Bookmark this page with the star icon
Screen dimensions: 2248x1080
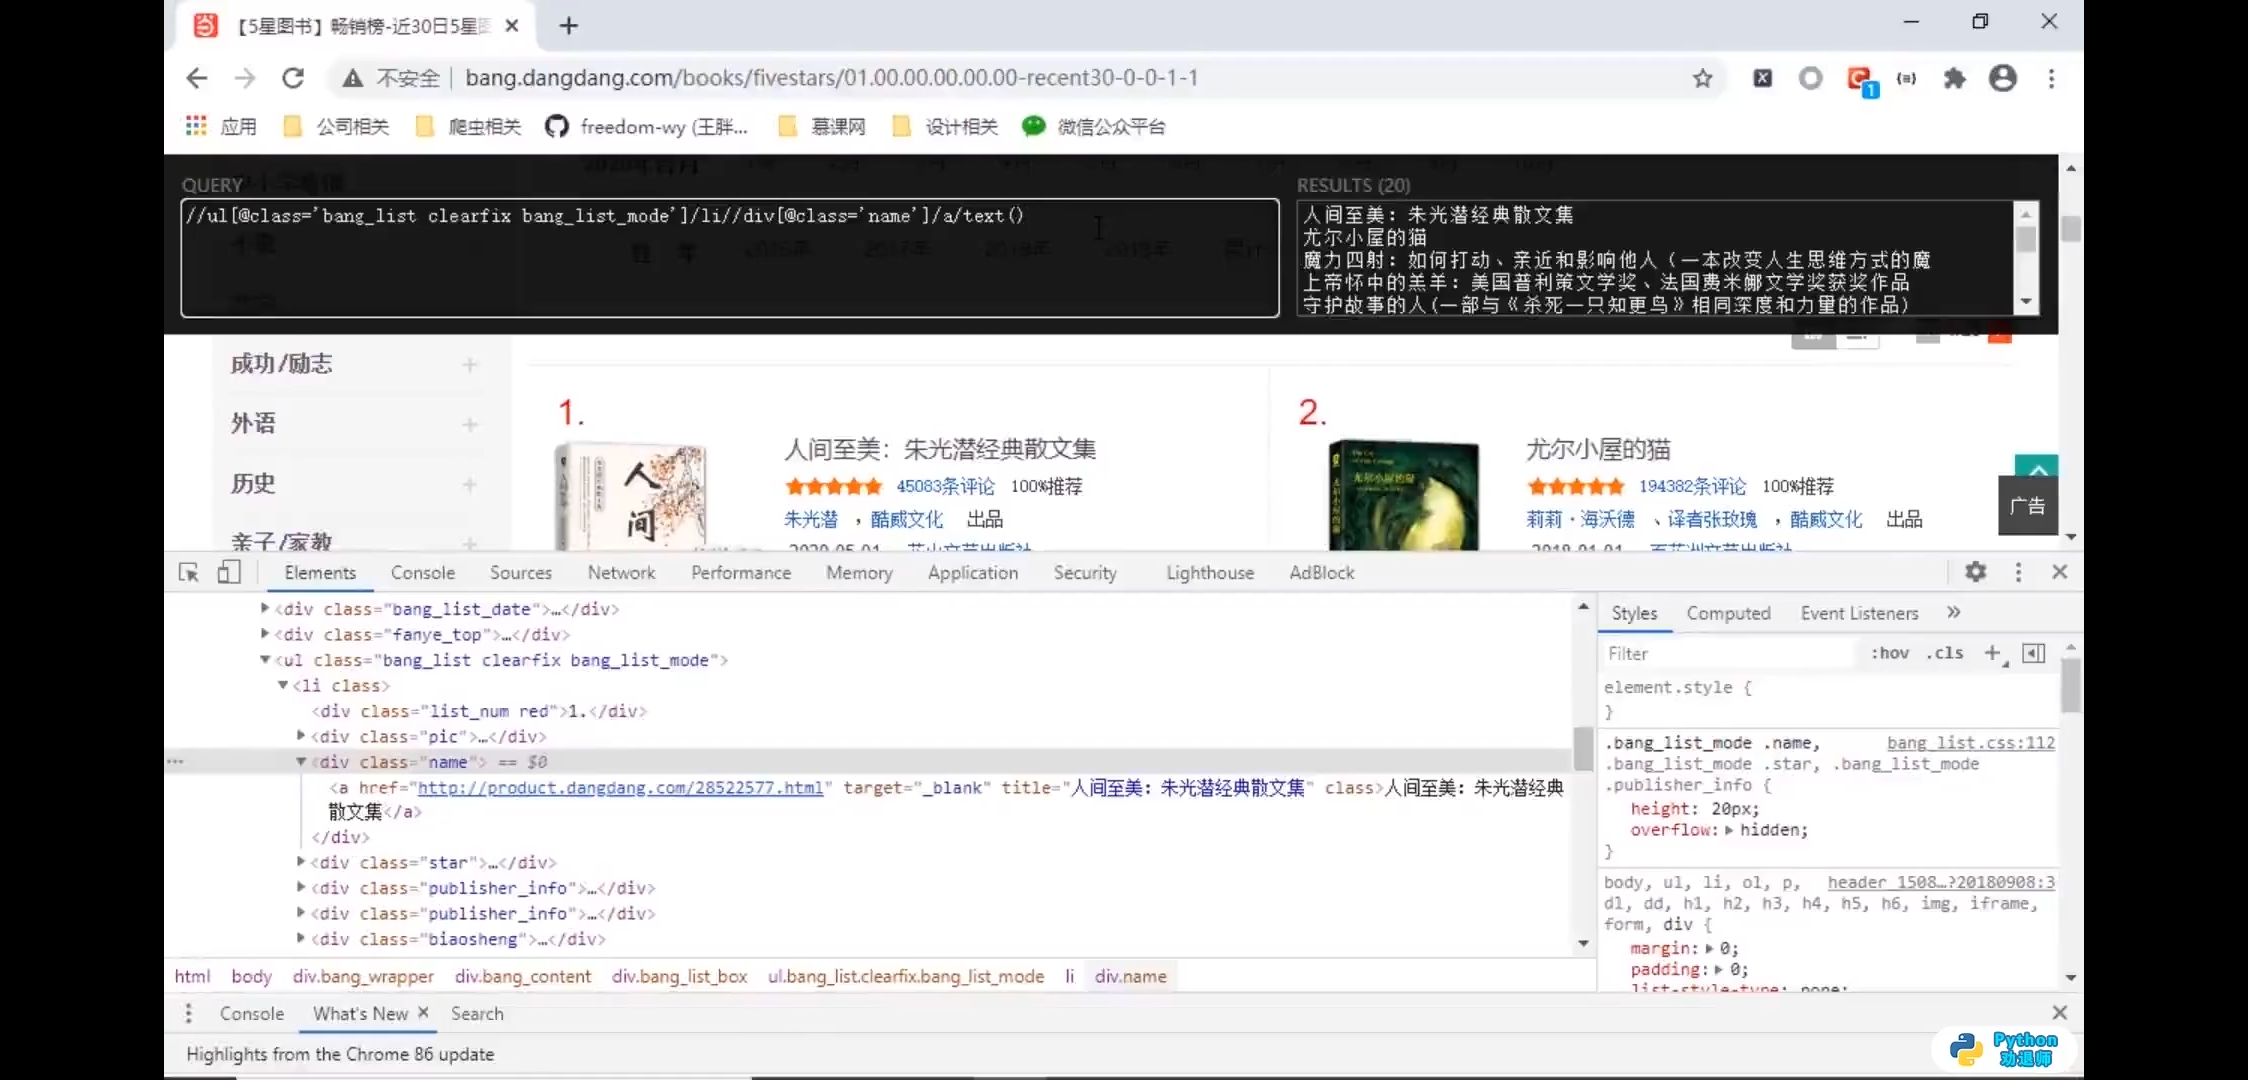point(1703,78)
